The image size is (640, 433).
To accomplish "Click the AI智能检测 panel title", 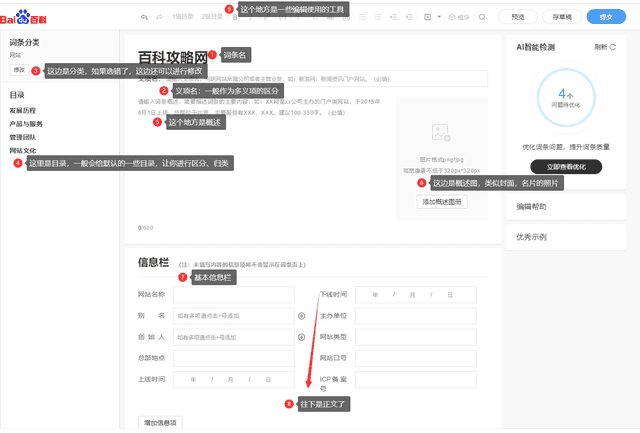I will pyautogui.click(x=536, y=47).
